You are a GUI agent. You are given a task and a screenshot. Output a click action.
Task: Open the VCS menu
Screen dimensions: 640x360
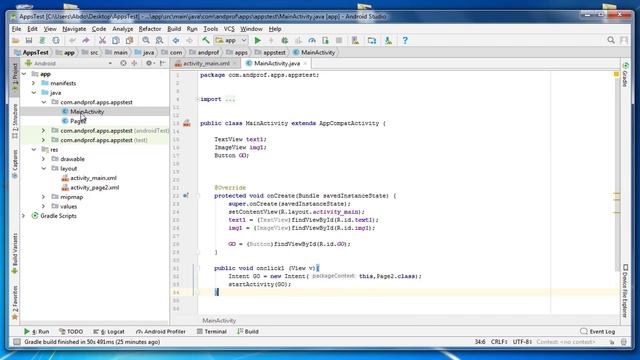[x=229, y=29]
